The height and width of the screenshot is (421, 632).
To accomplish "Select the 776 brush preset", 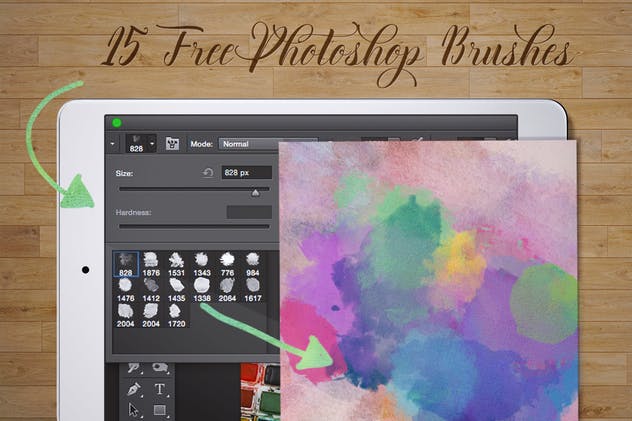I will 227,264.
